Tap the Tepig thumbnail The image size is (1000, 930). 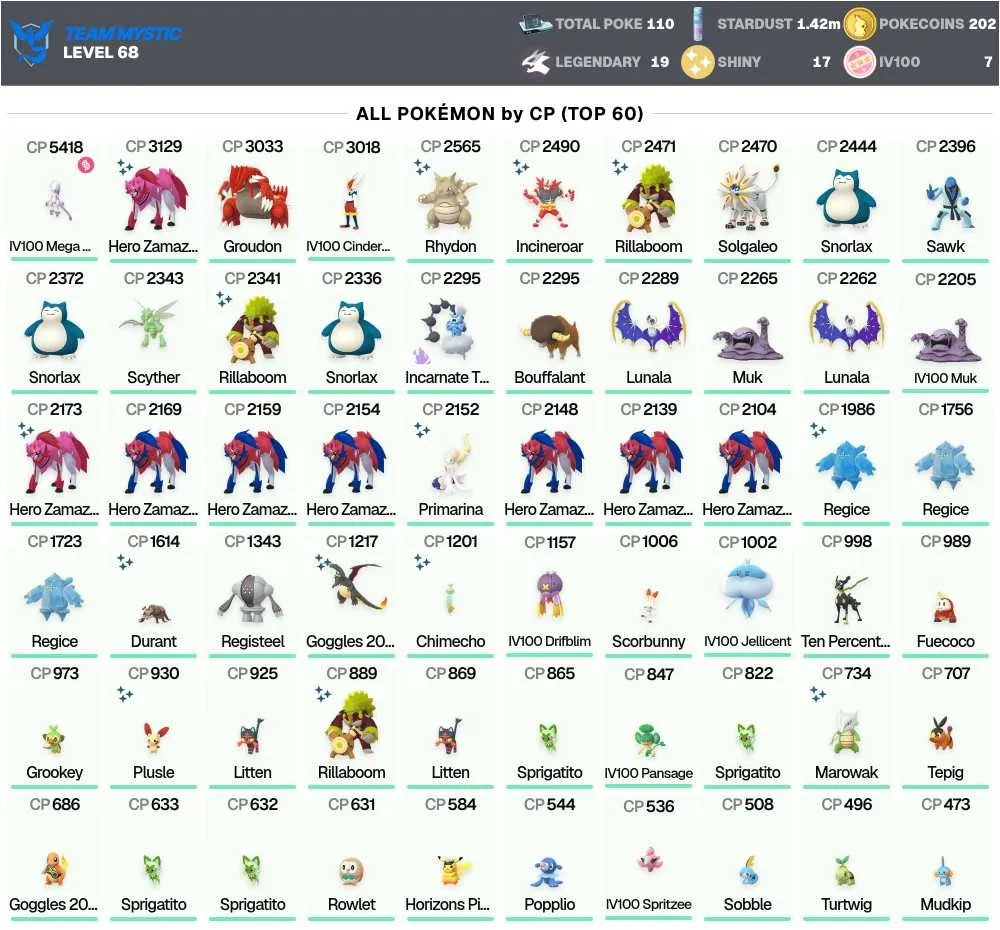click(942, 733)
